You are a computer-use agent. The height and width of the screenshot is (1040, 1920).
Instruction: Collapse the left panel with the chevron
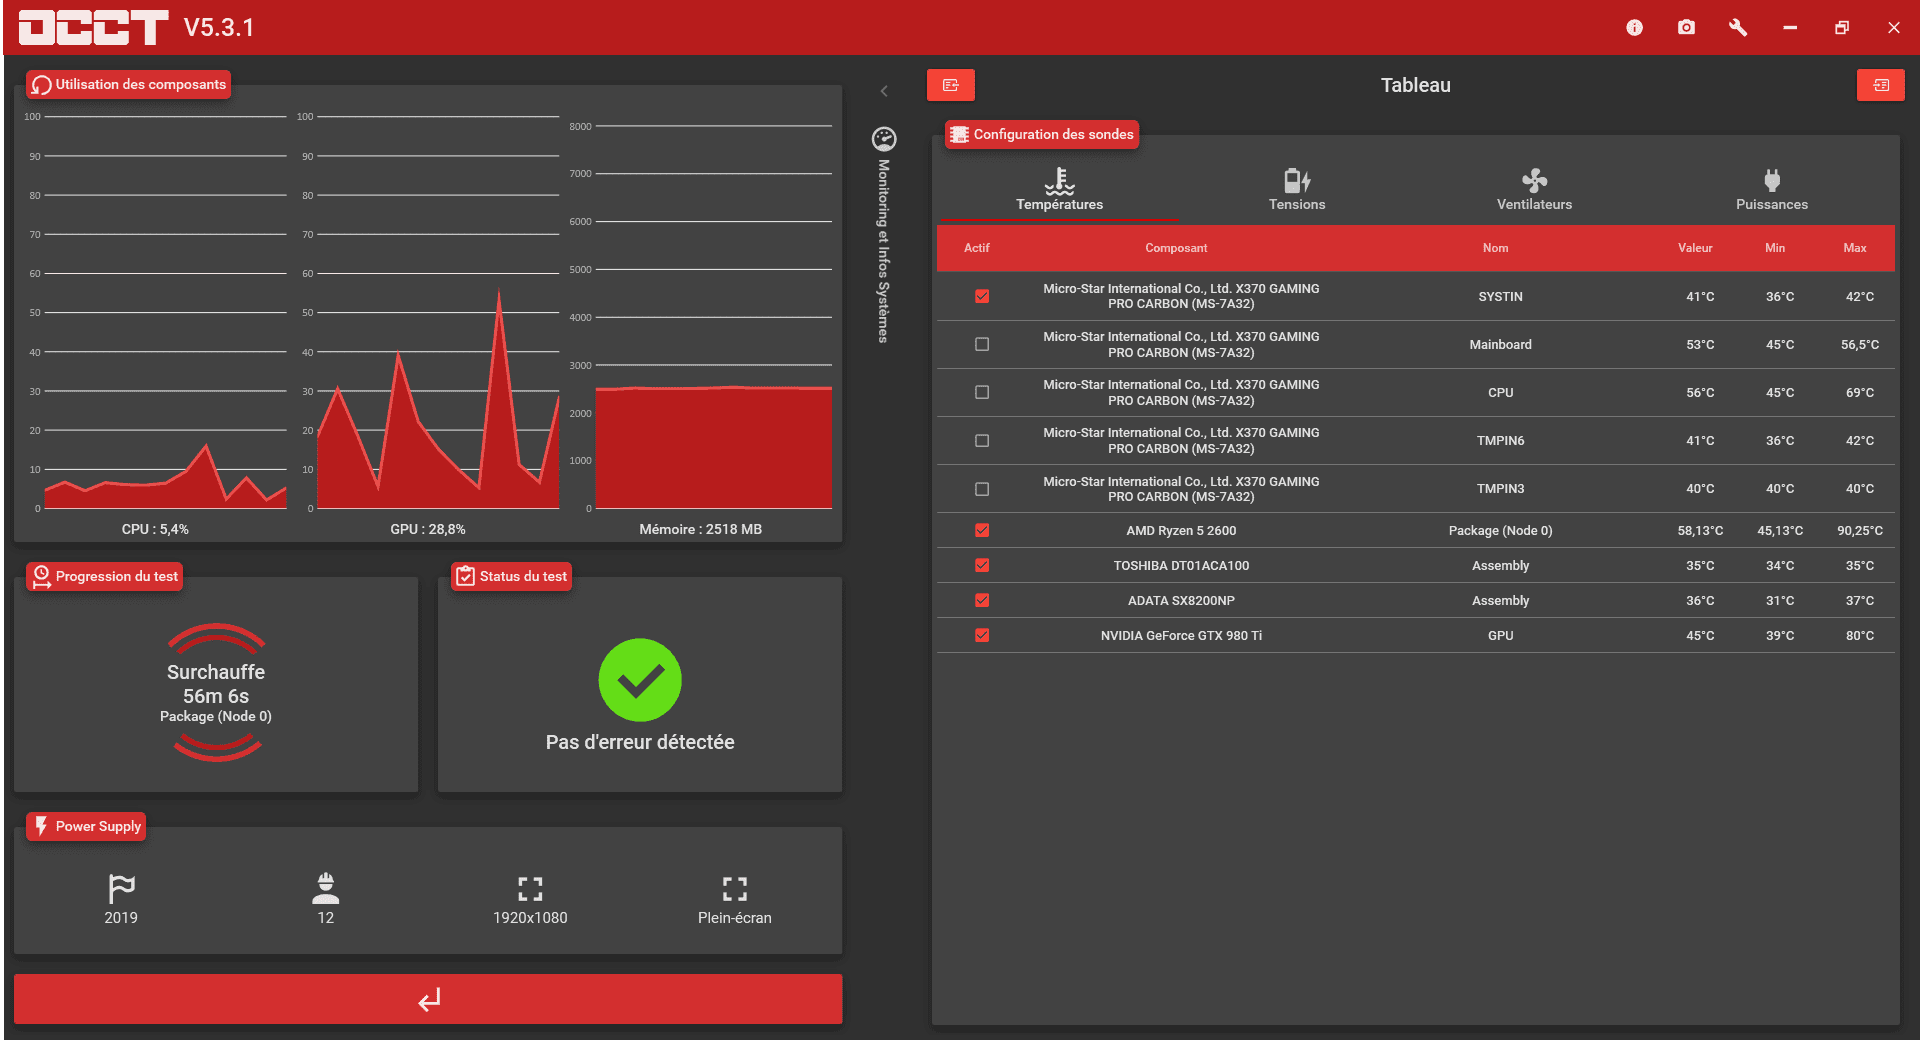(884, 91)
